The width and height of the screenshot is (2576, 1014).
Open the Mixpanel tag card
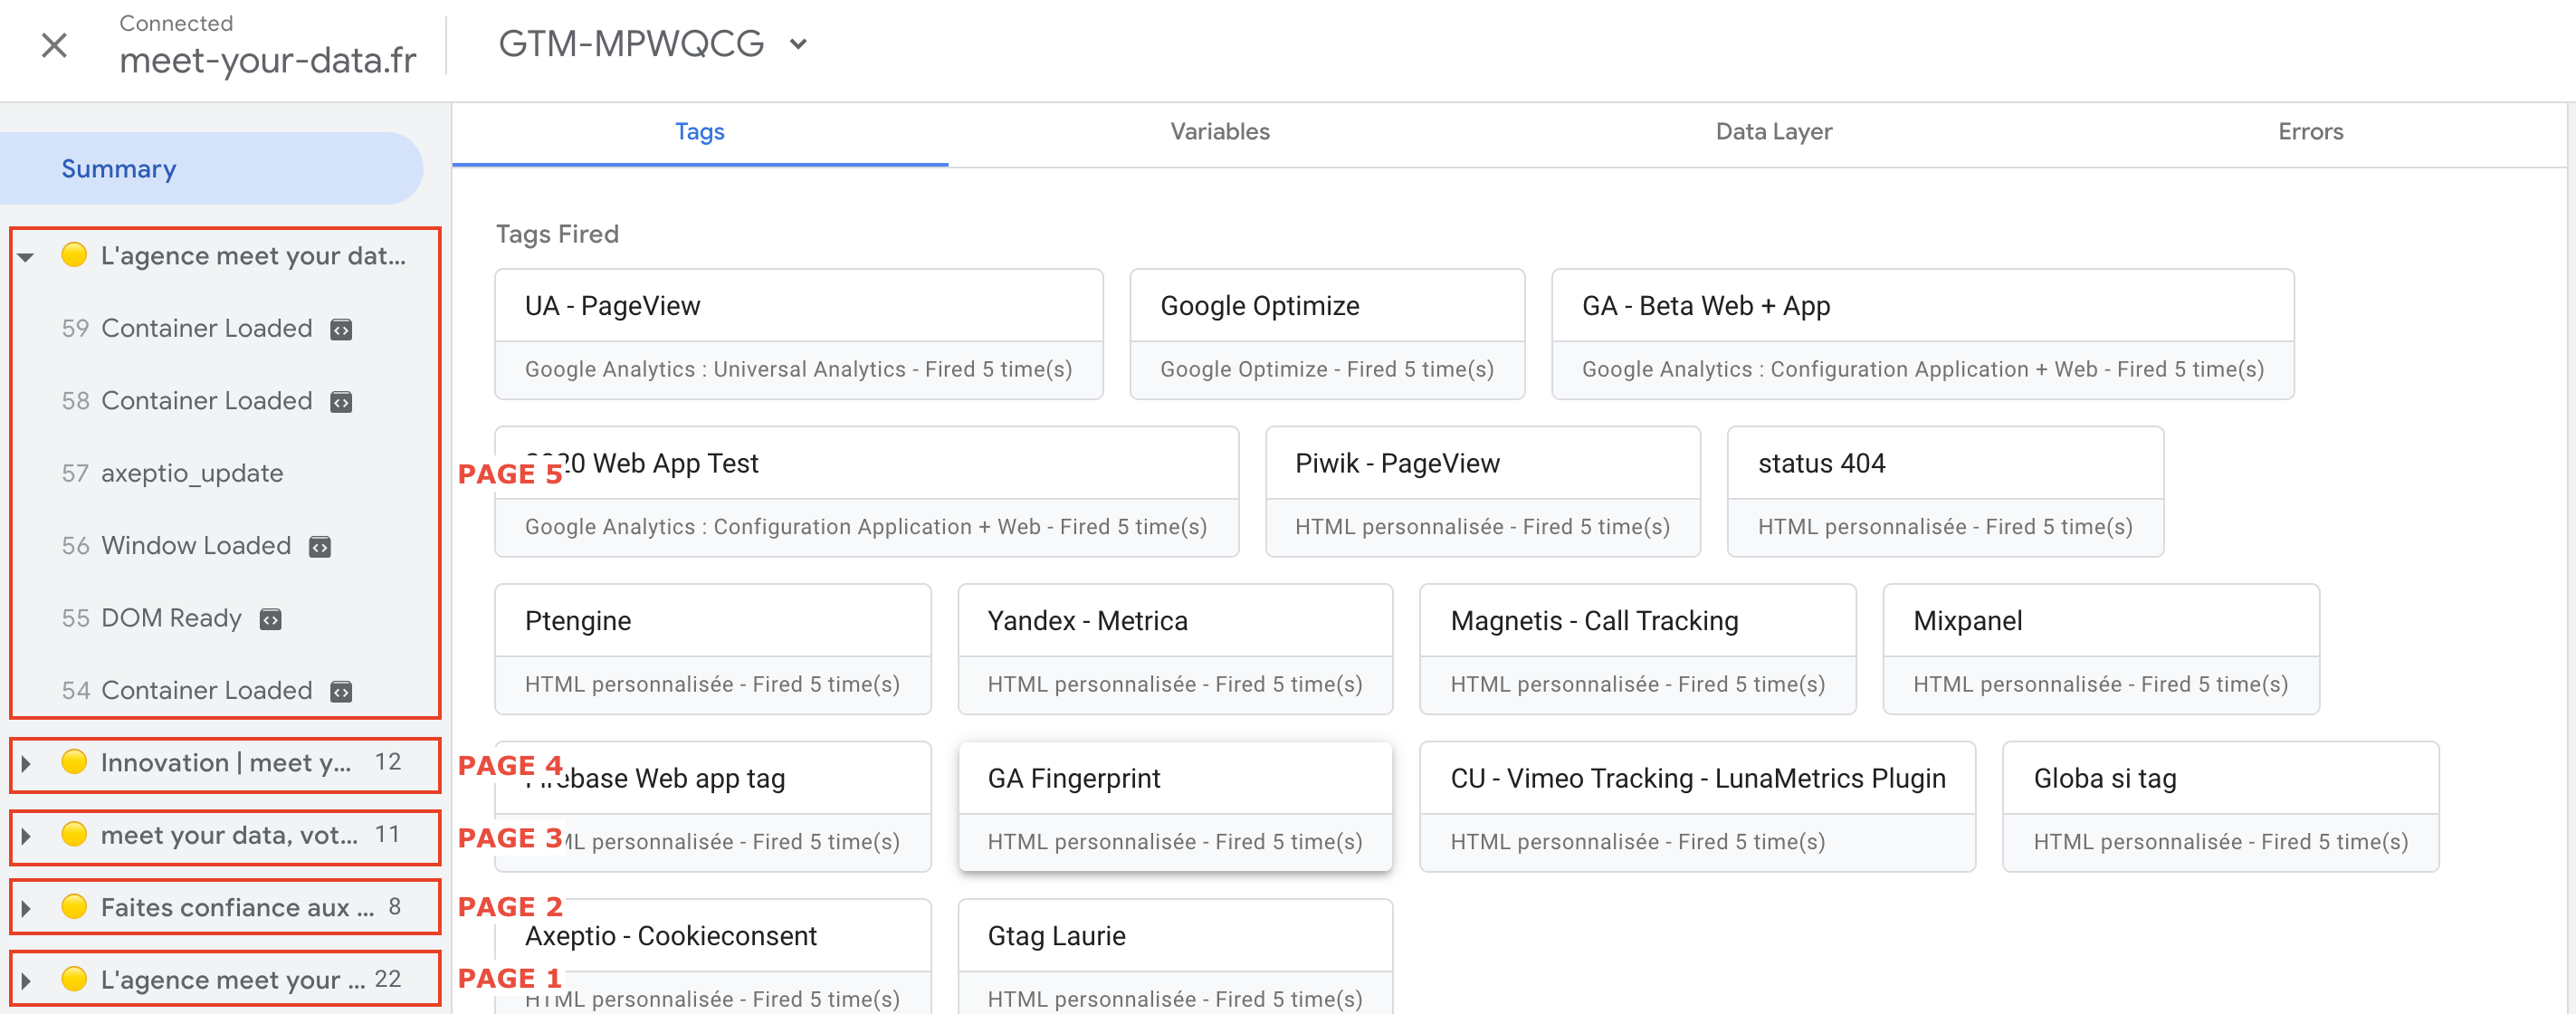[2100, 649]
